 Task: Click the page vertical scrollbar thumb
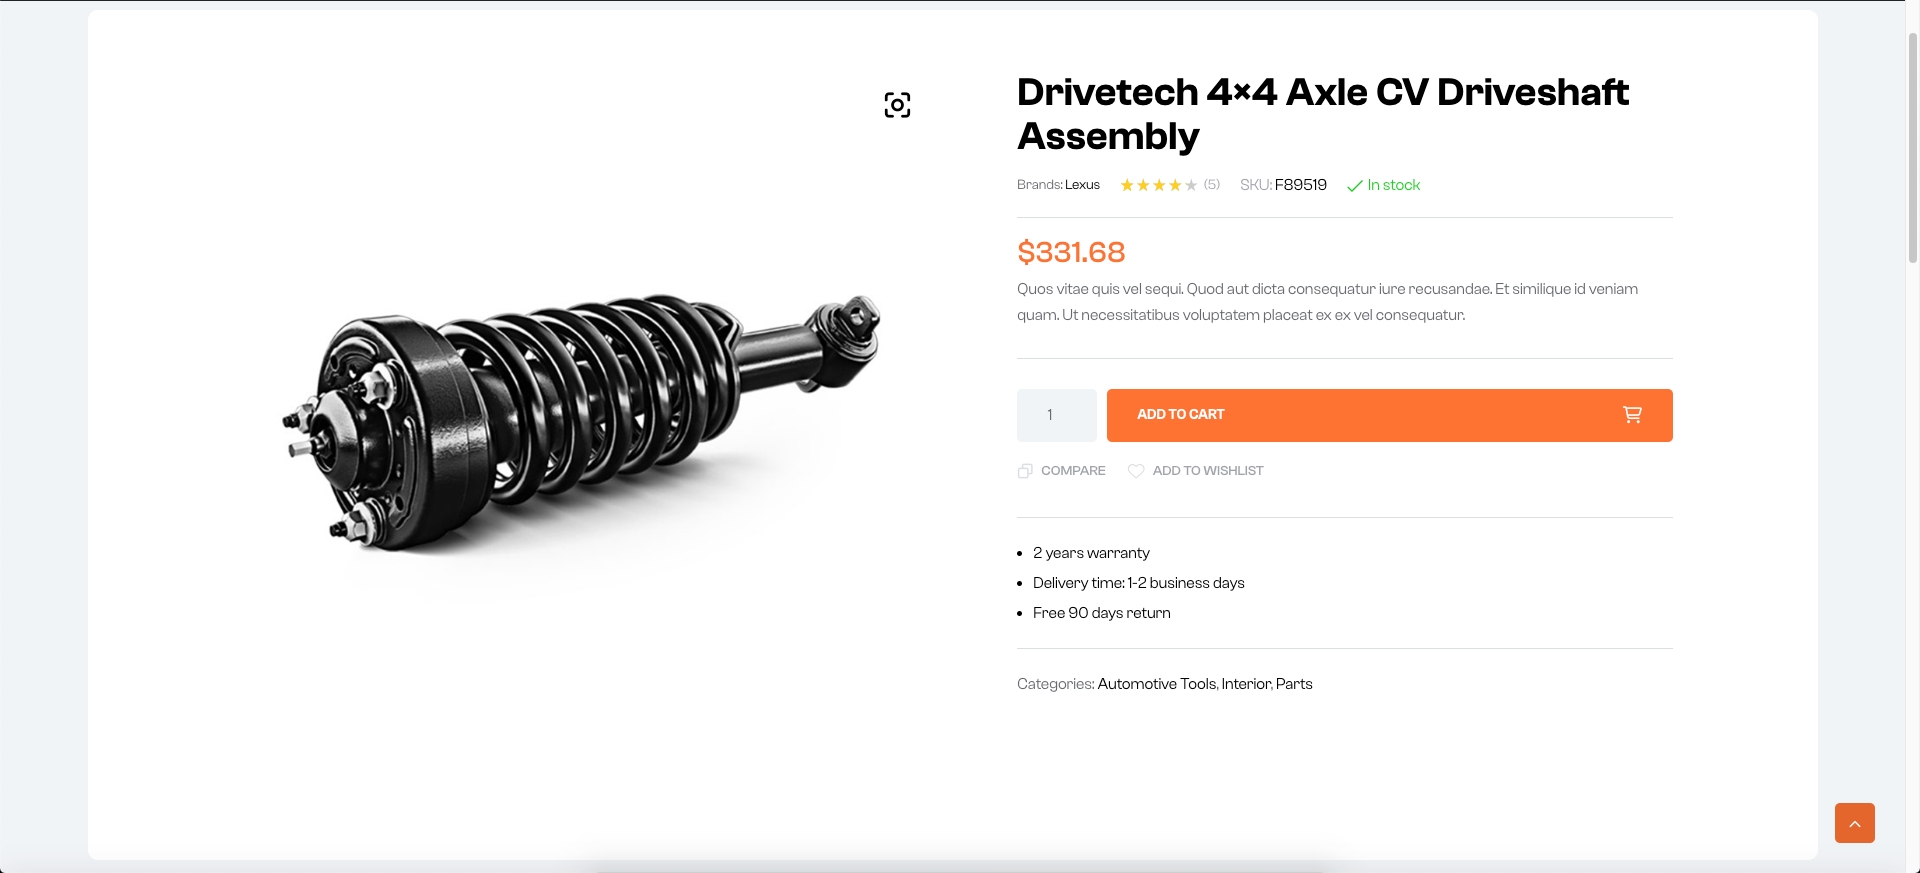coord(1912,150)
